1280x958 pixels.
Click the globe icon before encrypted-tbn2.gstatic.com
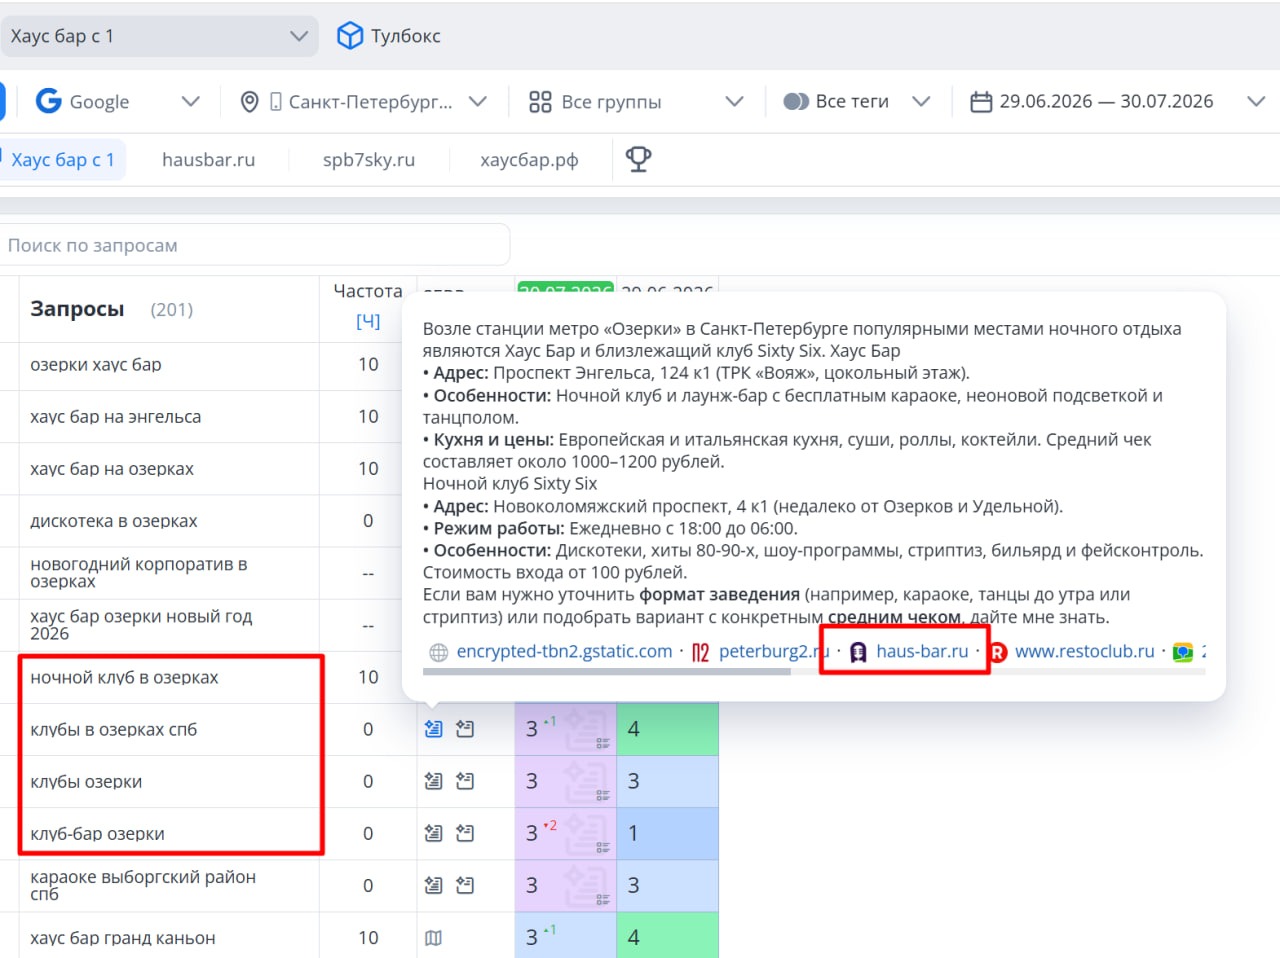[x=438, y=652]
